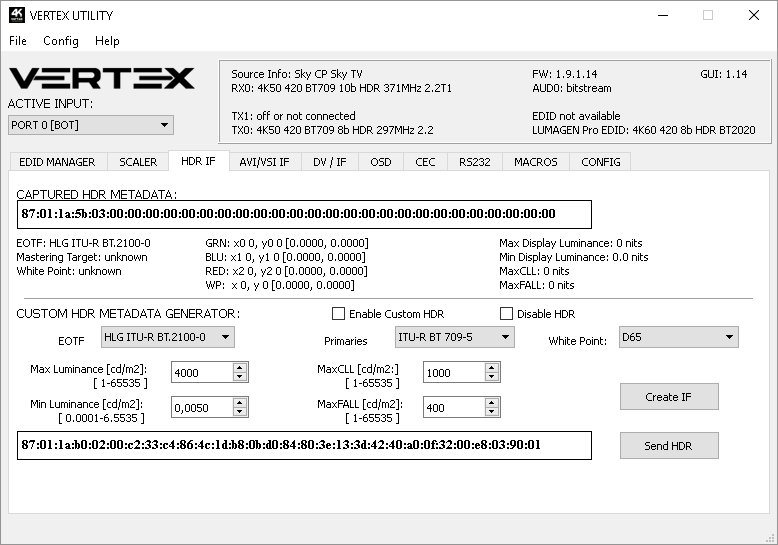The image size is (778, 545).
Task: Click the 'Max Display Luminance: 0 nits' text
Action: tap(571, 243)
